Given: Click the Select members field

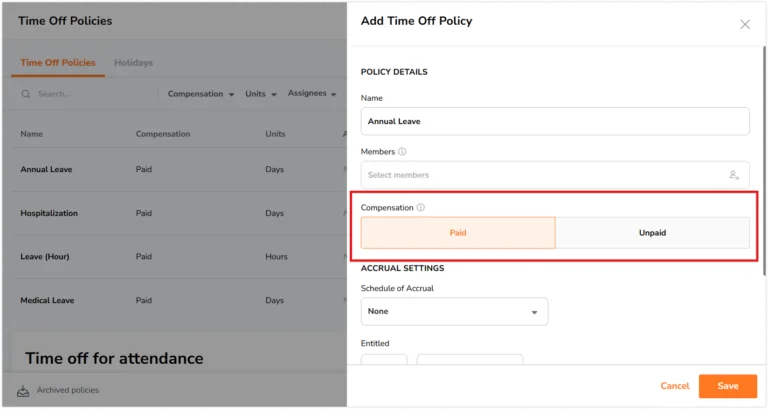Looking at the screenshot, I should pos(555,175).
